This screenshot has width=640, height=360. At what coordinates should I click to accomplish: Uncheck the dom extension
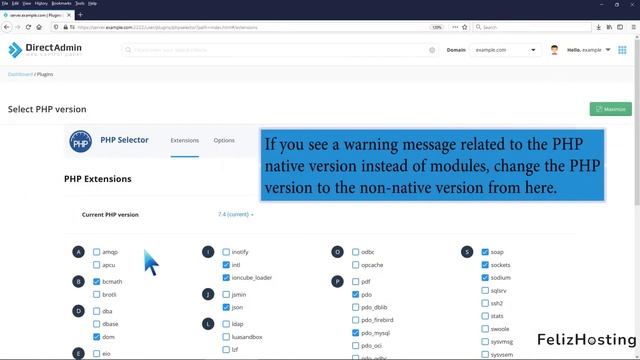(96, 337)
